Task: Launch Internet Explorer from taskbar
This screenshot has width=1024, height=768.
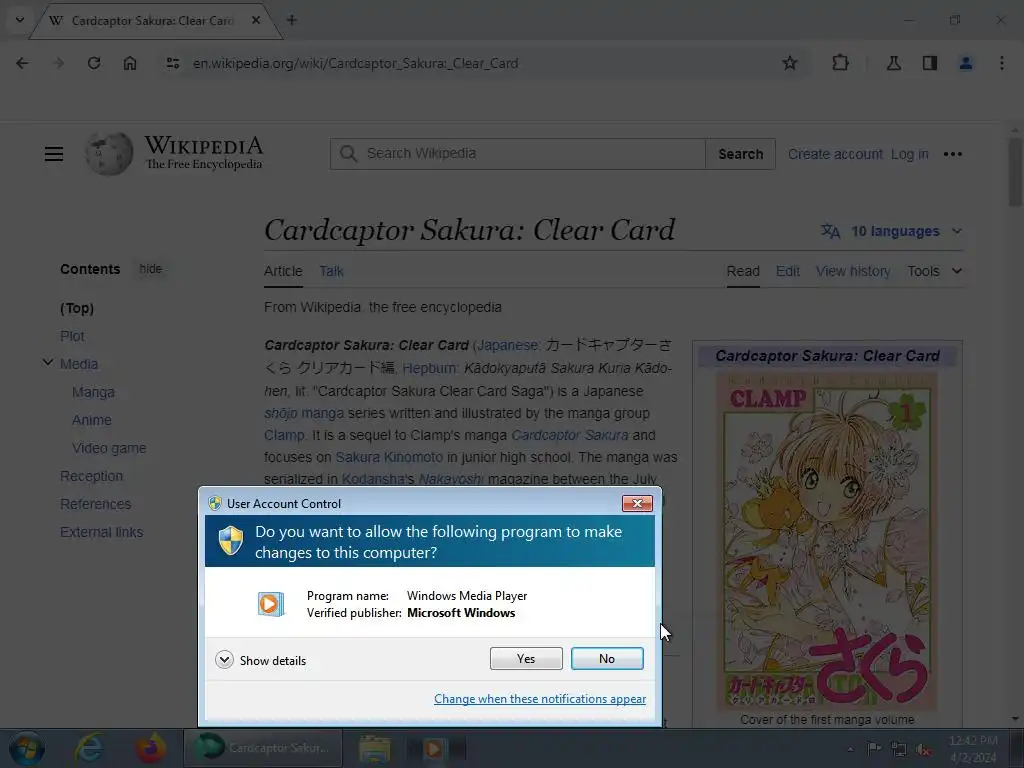Action: (x=88, y=748)
